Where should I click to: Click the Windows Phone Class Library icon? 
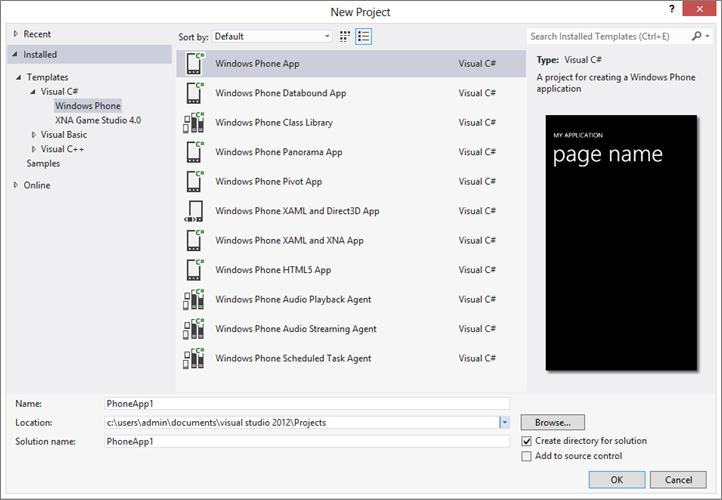click(x=194, y=122)
